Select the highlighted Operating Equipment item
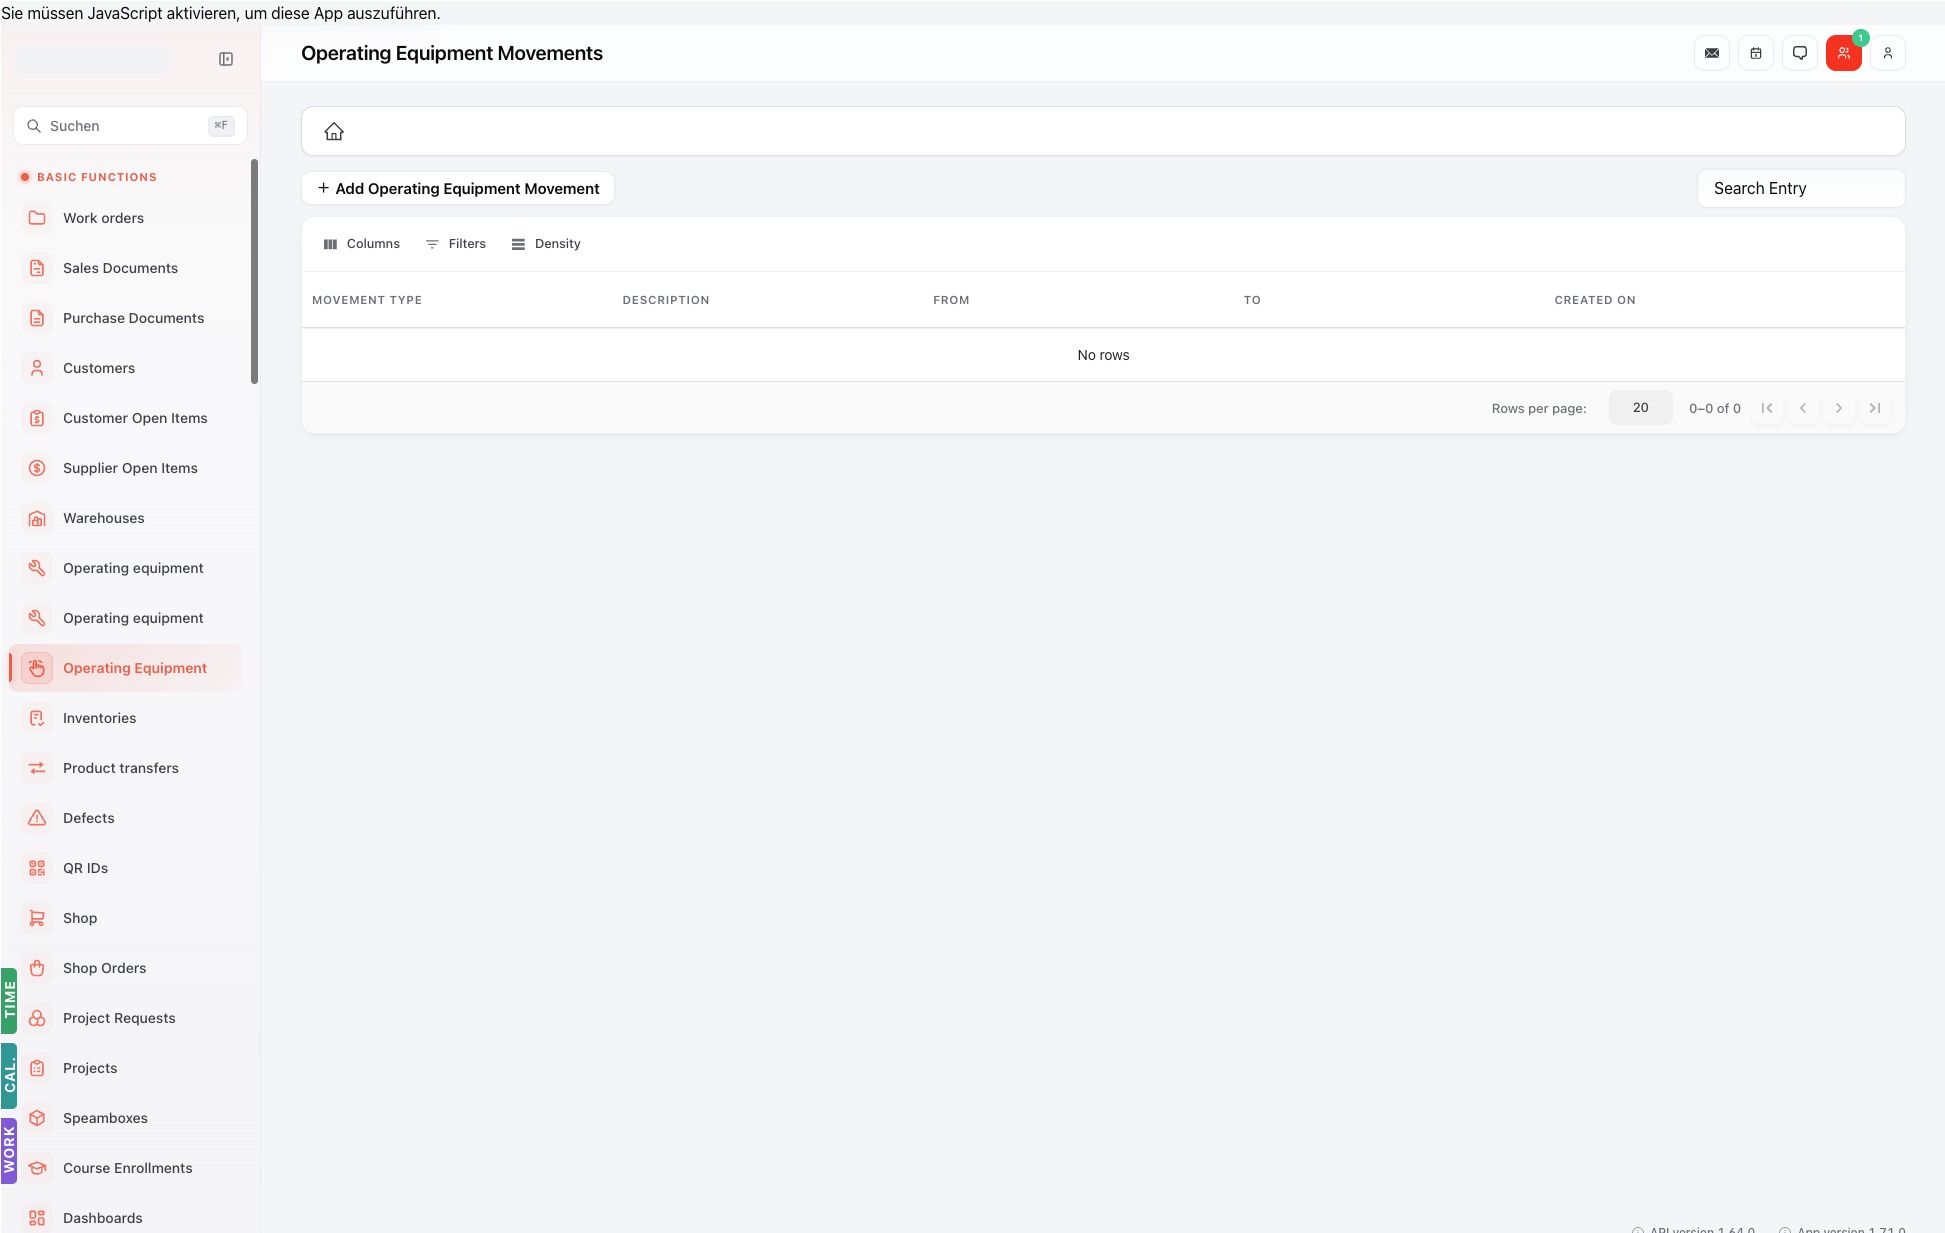Viewport: 1945px width, 1233px height. tap(125, 668)
